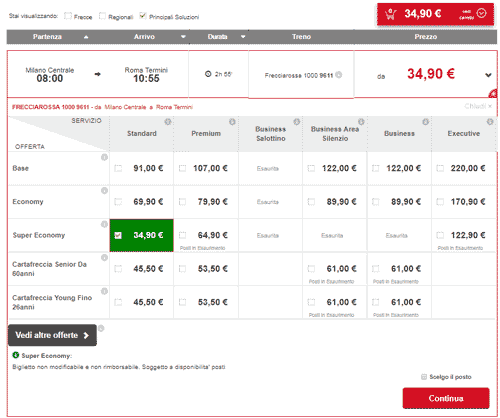Select Young Business Area Silenzio 61,00 €
500x418 pixels.
(311, 303)
